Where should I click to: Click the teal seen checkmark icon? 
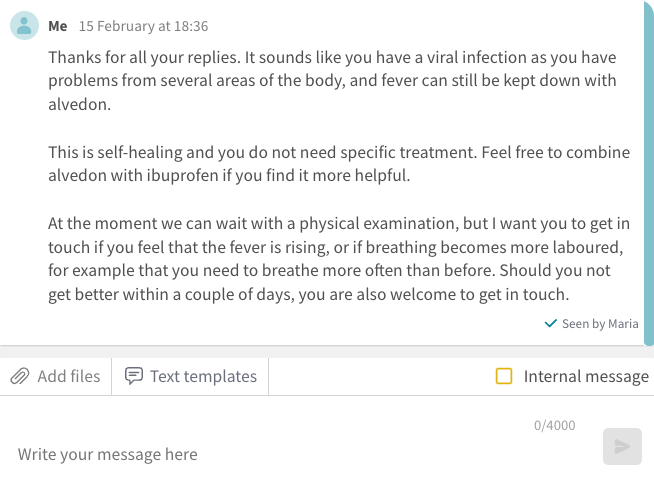(551, 323)
